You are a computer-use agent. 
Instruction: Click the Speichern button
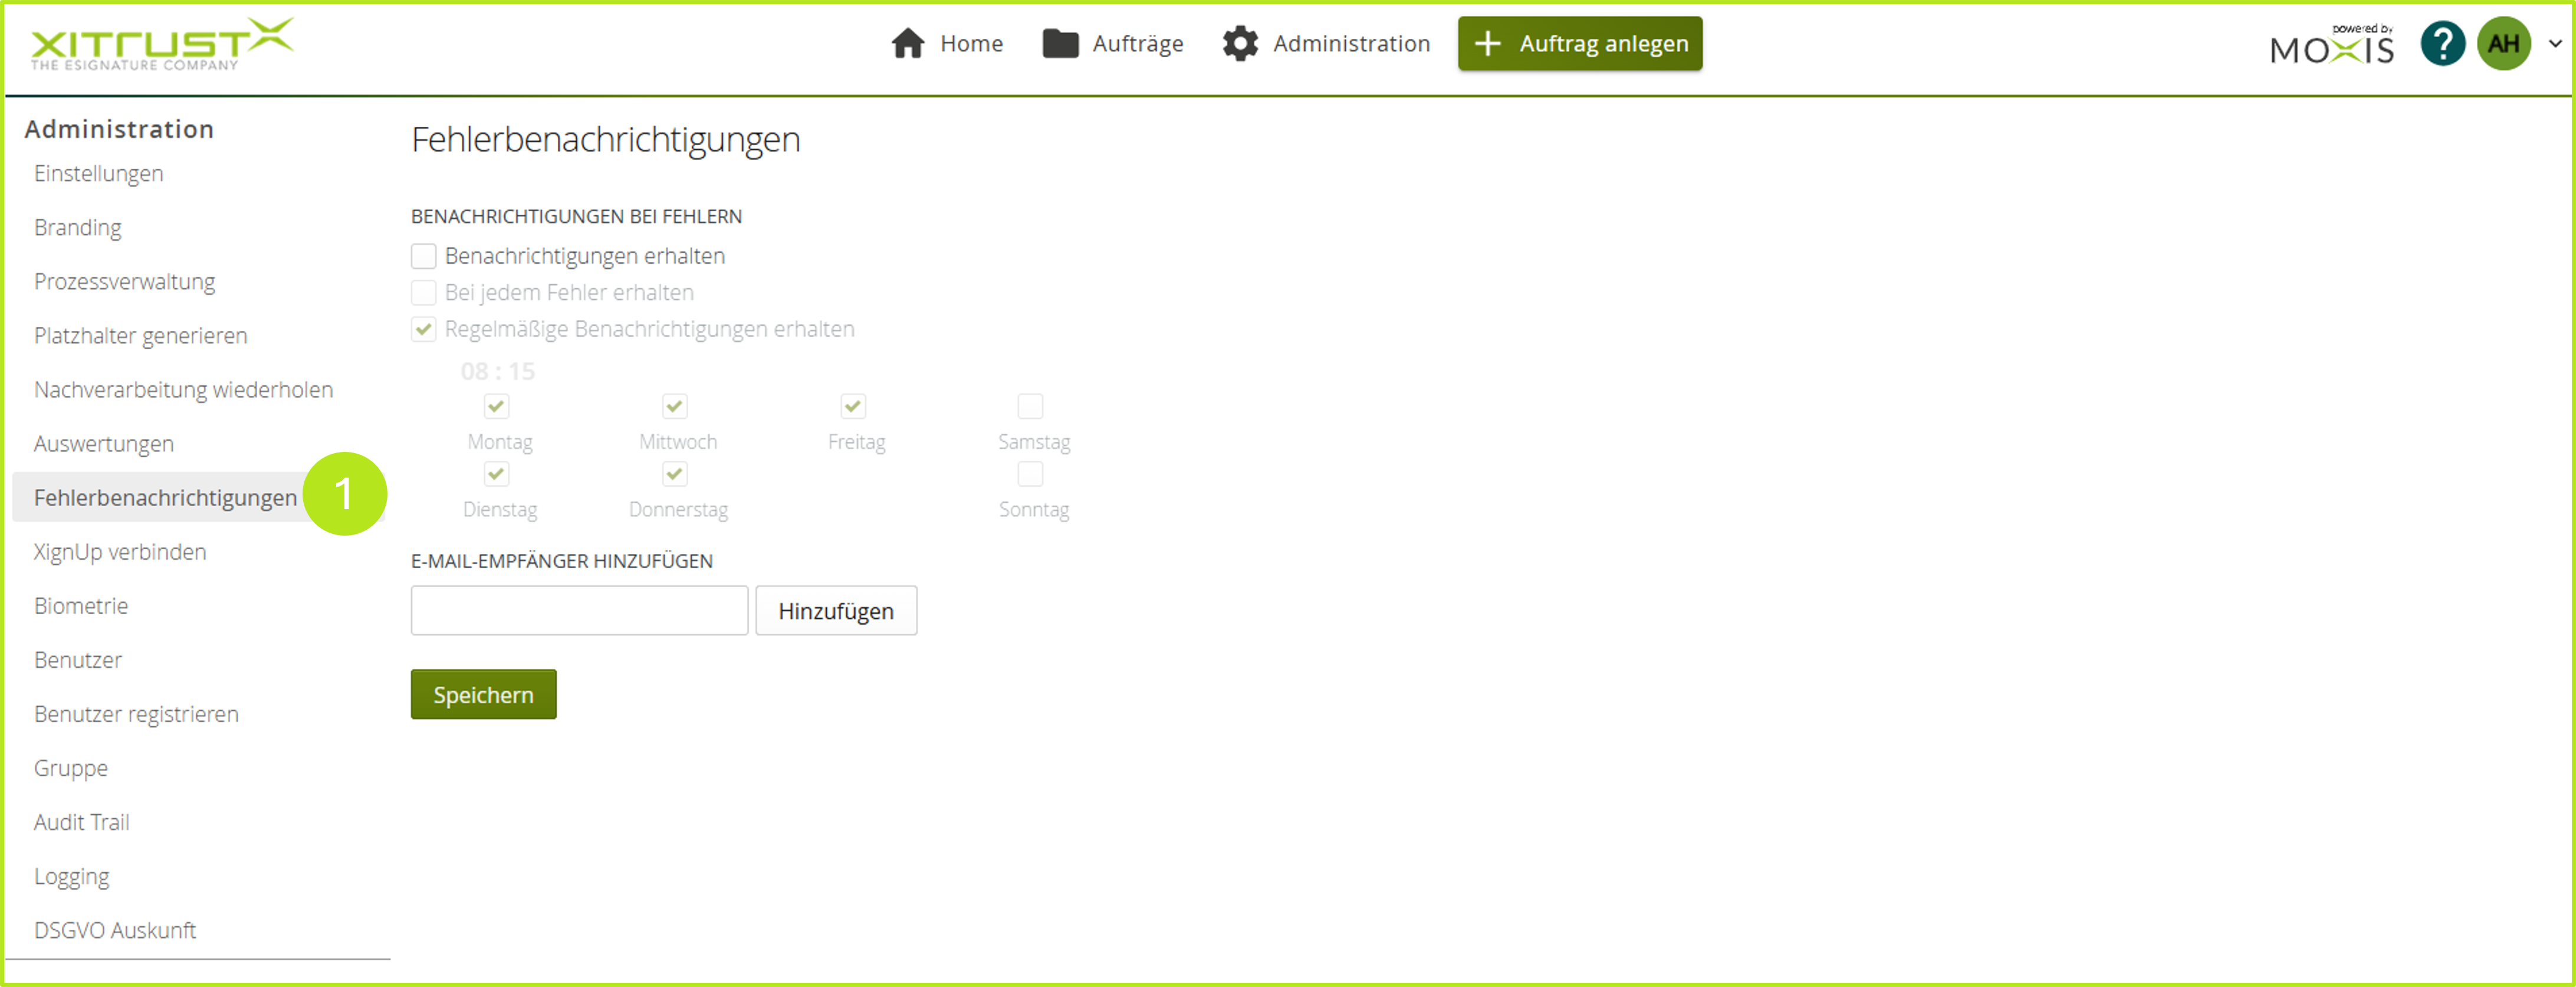[x=483, y=695]
